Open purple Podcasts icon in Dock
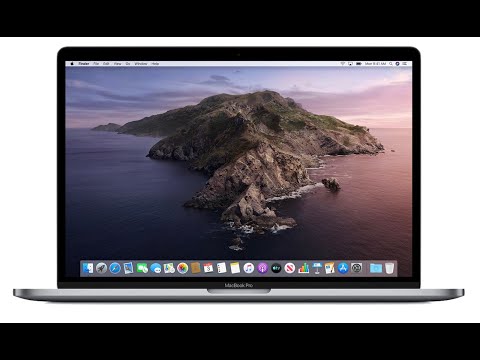Image resolution: width=480 pixels, height=360 pixels. (x=262, y=268)
